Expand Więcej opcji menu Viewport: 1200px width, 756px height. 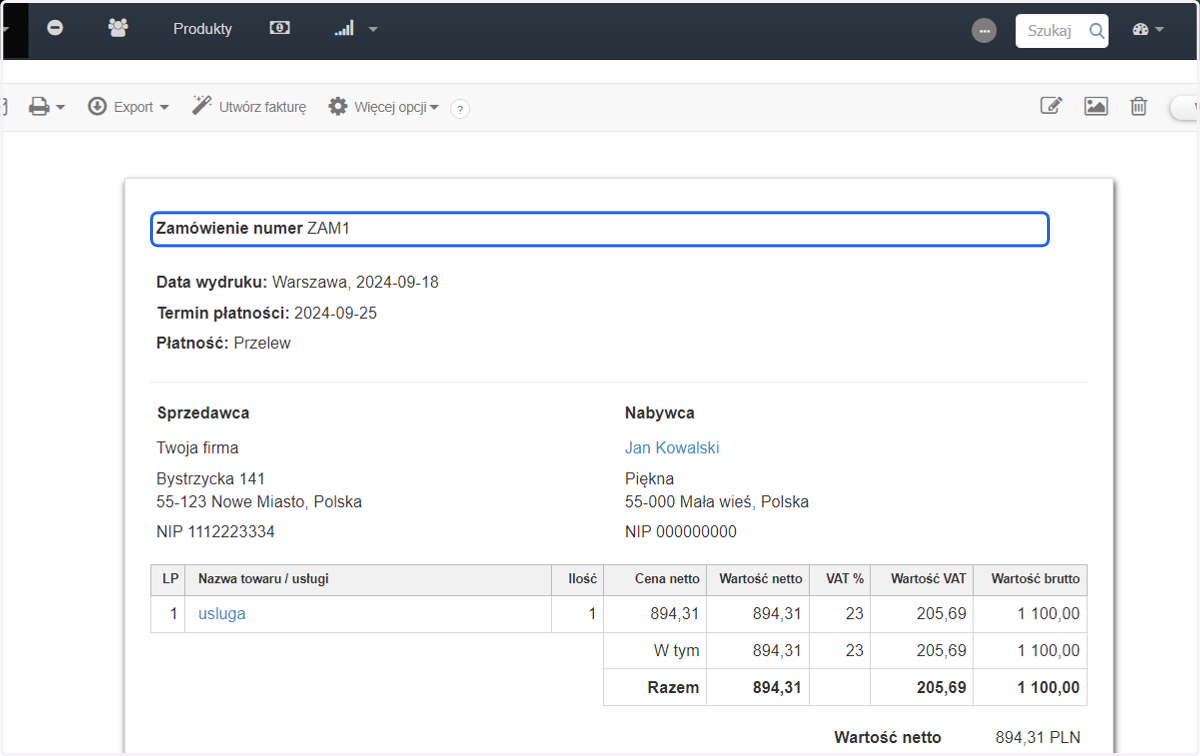click(x=384, y=107)
